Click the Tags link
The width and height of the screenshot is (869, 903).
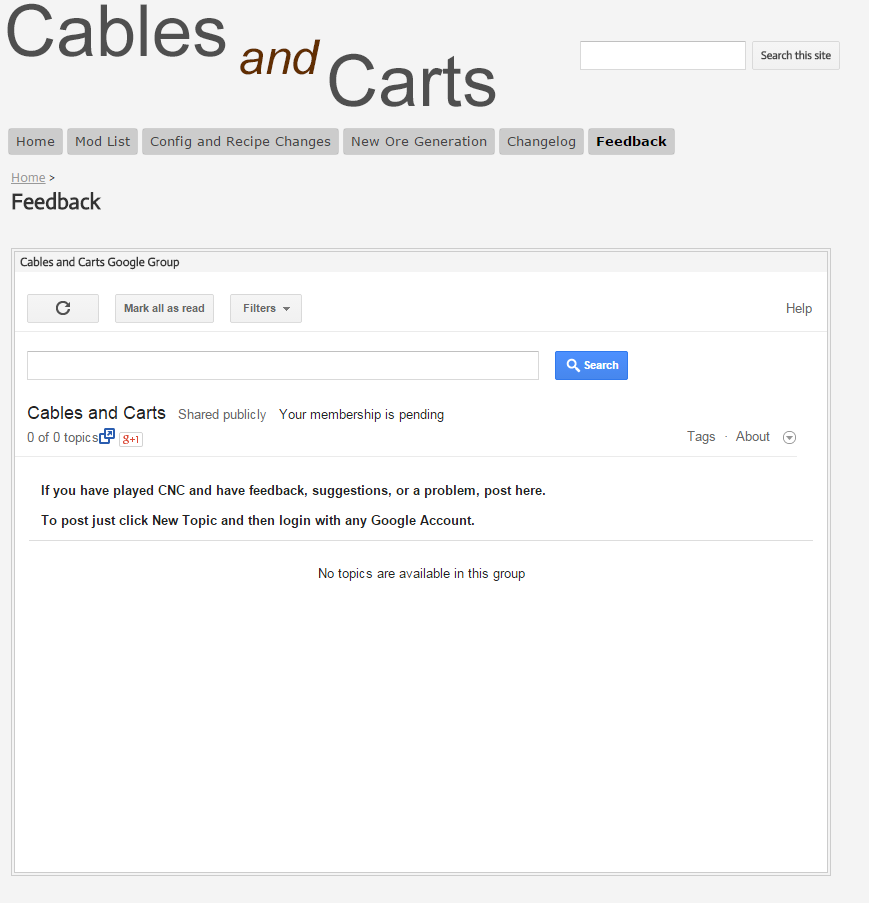(701, 436)
